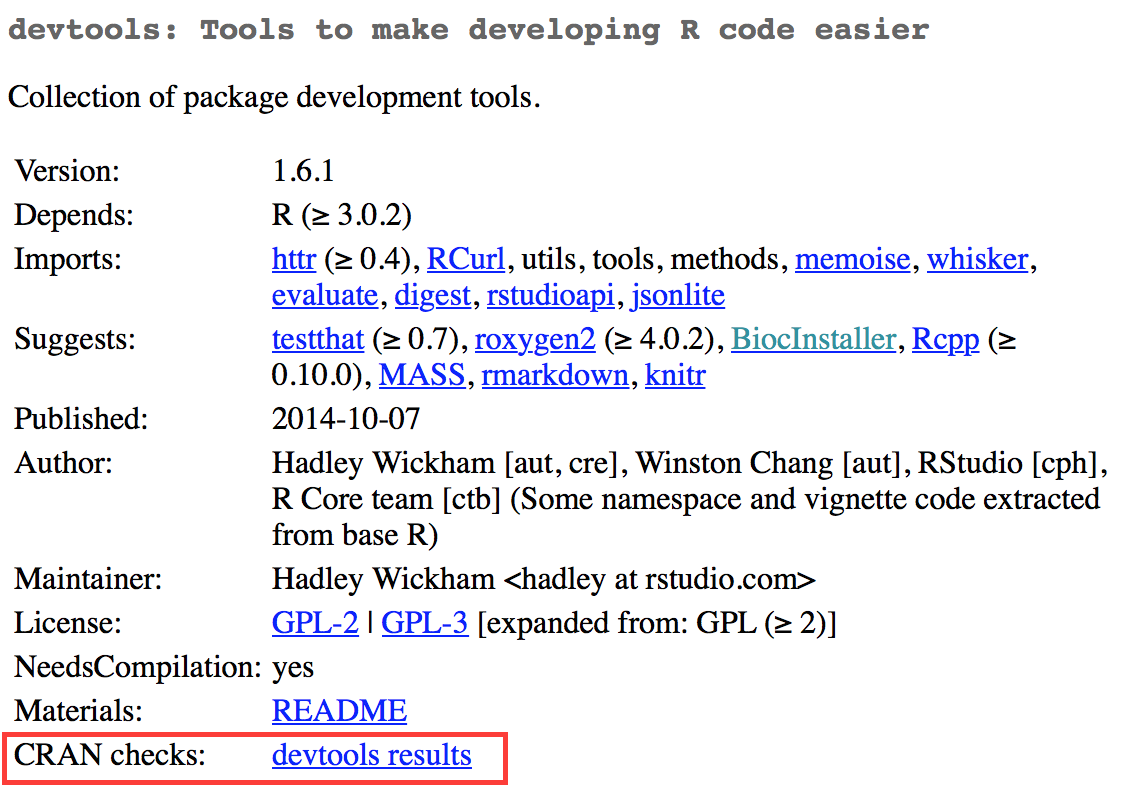Click the devtools page heading
The height and width of the screenshot is (796, 1128).
pyautogui.click(x=468, y=30)
